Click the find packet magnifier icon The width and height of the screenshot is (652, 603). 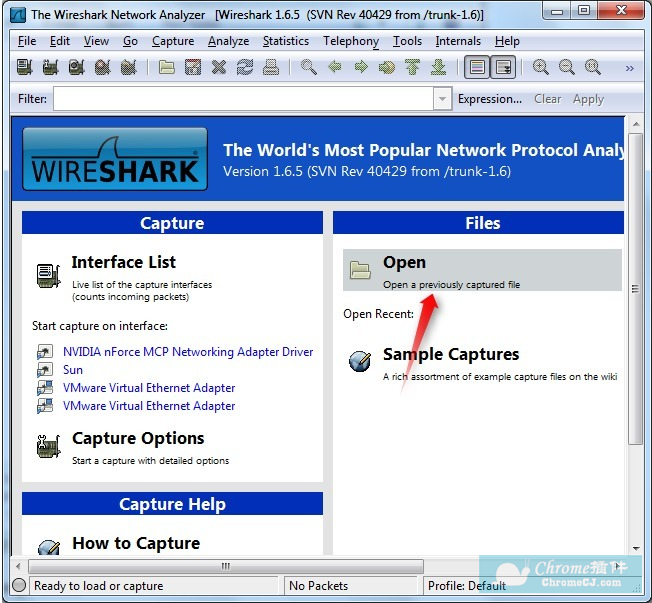click(309, 67)
